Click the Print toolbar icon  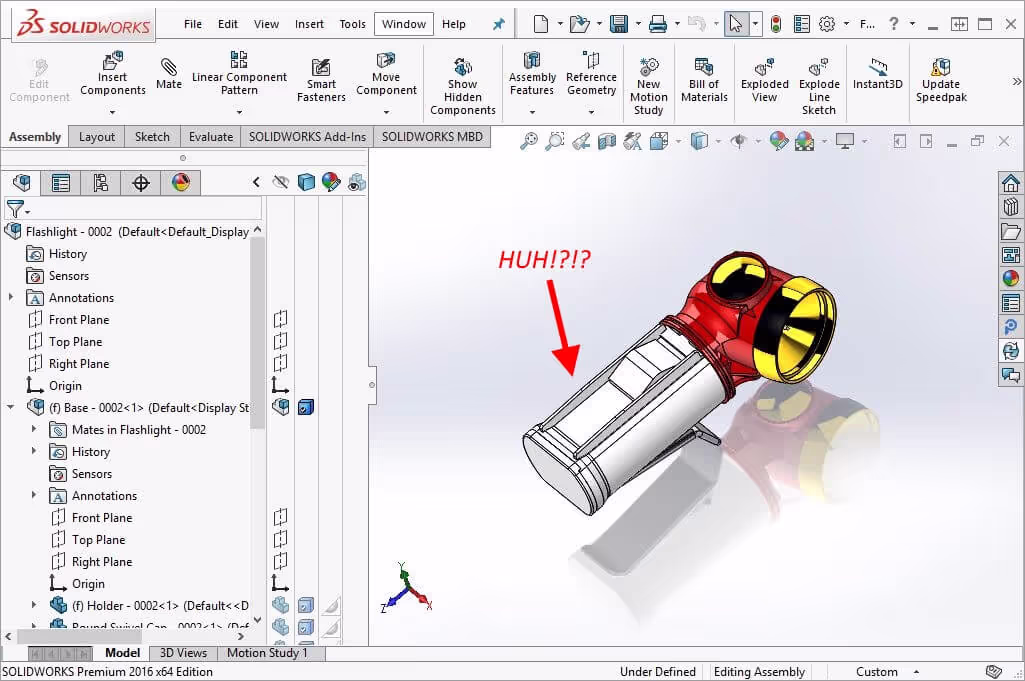[x=658, y=24]
